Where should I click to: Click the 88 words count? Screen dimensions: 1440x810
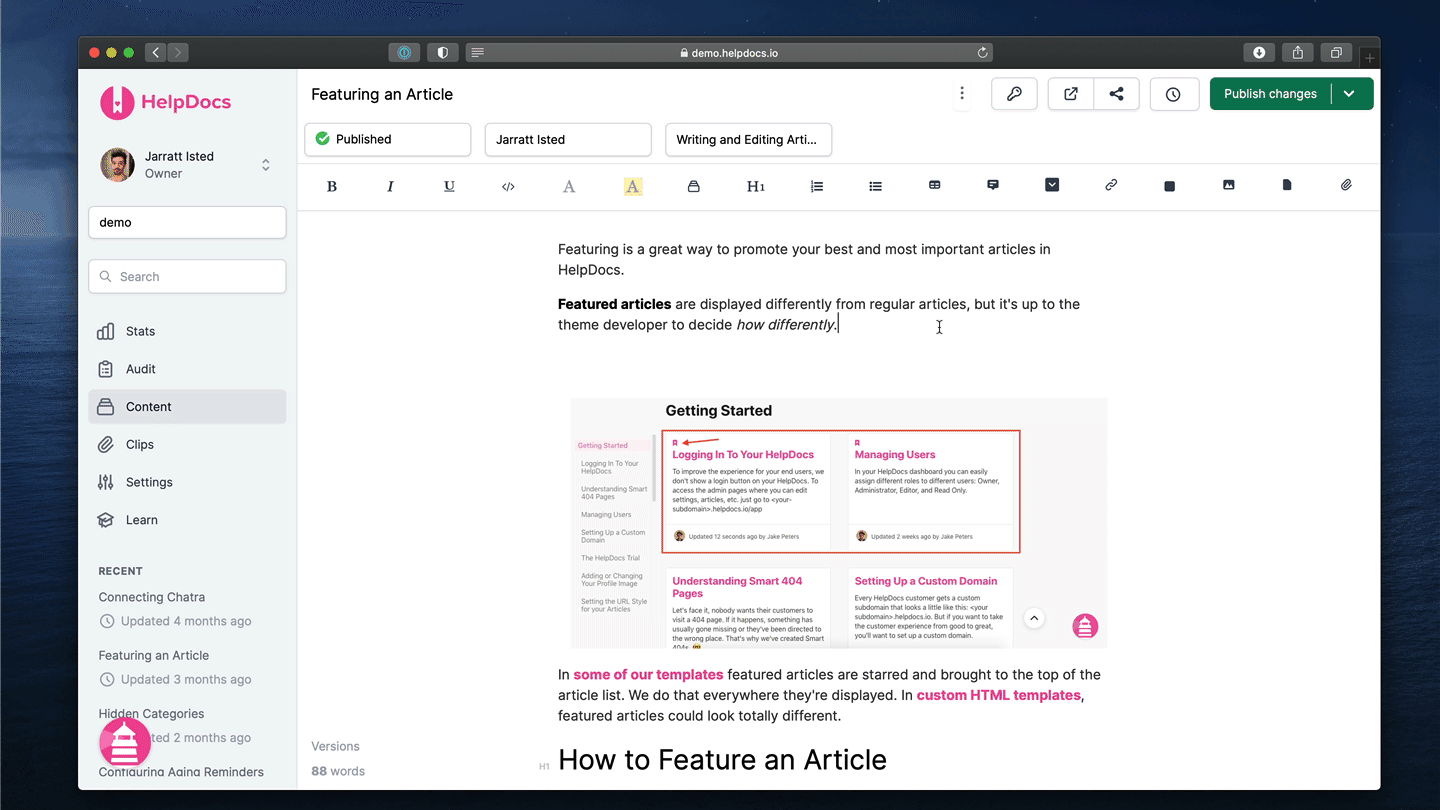(338, 771)
